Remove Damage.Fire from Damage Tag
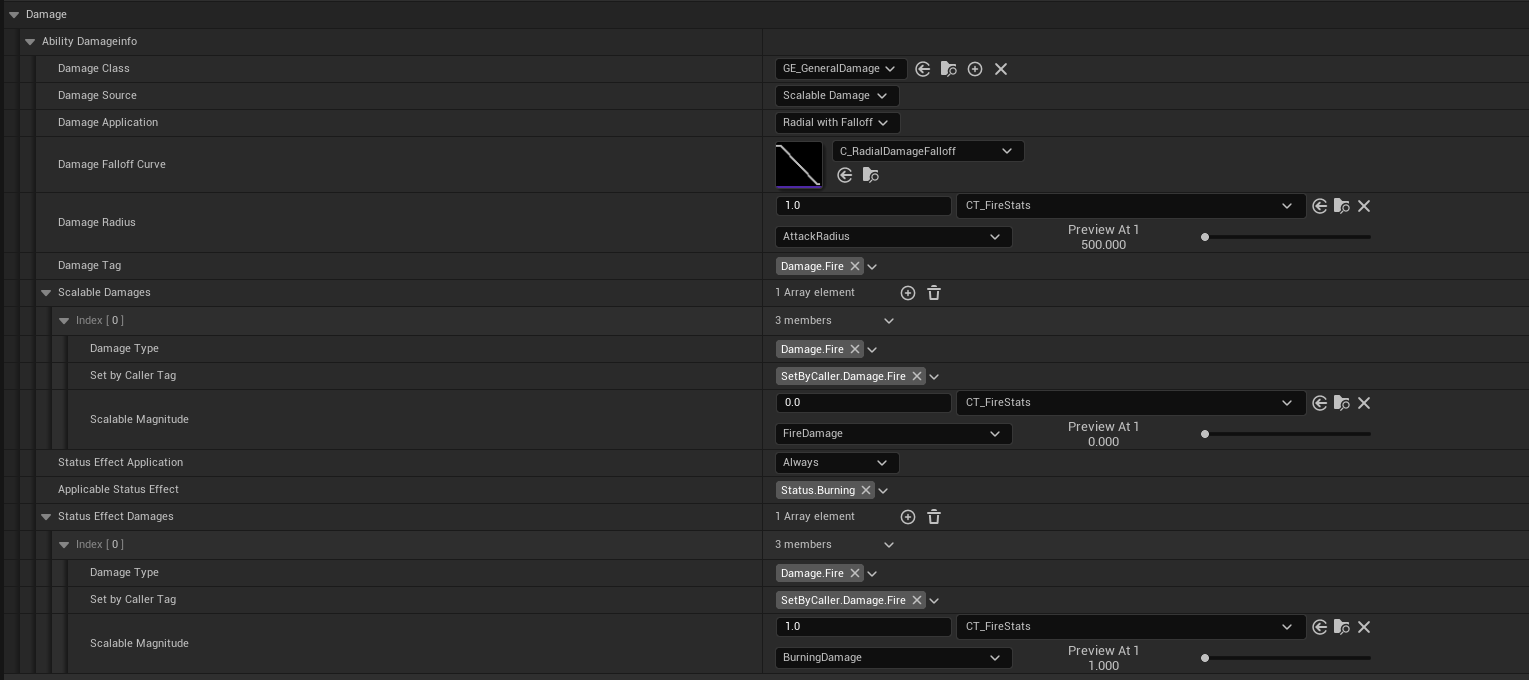Viewport: 1529px width, 680px height. click(855, 266)
